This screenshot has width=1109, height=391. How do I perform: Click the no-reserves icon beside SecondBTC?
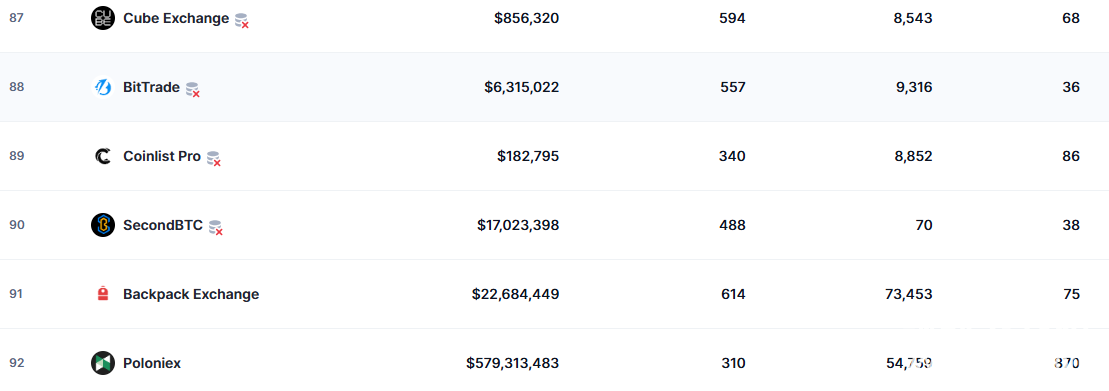216,227
